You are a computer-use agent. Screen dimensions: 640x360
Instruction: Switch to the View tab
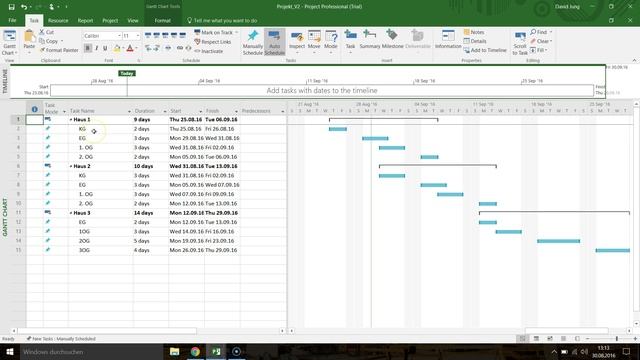coord(133,20)
